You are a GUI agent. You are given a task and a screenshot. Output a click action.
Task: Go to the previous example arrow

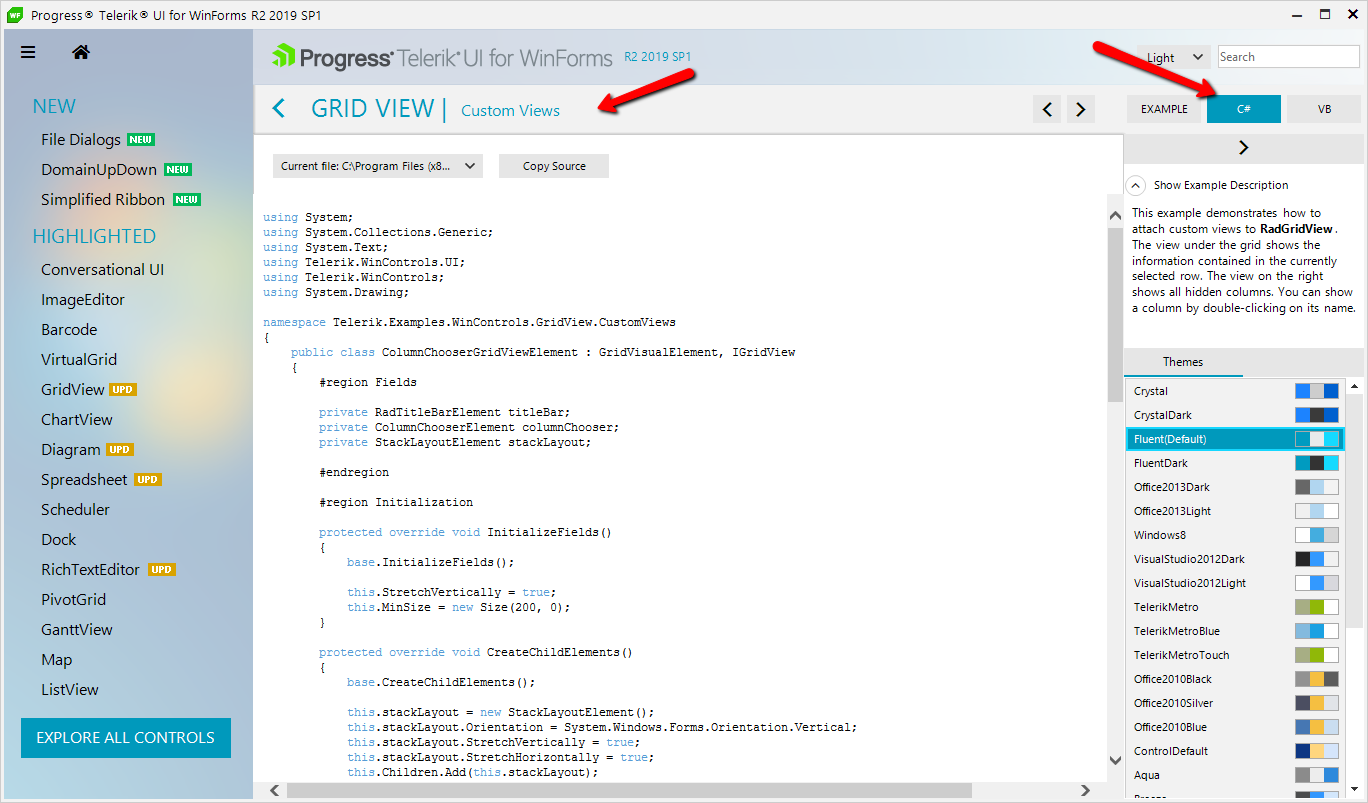pyautogui.click(x=1047, y=109)
